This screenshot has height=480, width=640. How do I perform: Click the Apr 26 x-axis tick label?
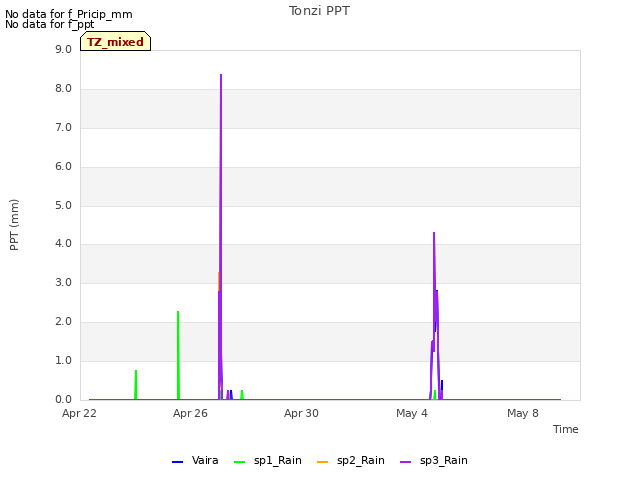[x=190, y=413]
